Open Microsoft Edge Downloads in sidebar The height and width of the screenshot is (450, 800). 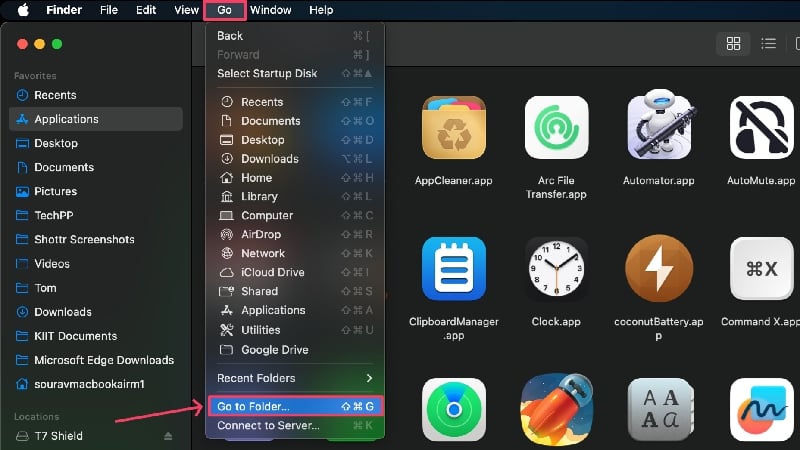click(96, 360)
